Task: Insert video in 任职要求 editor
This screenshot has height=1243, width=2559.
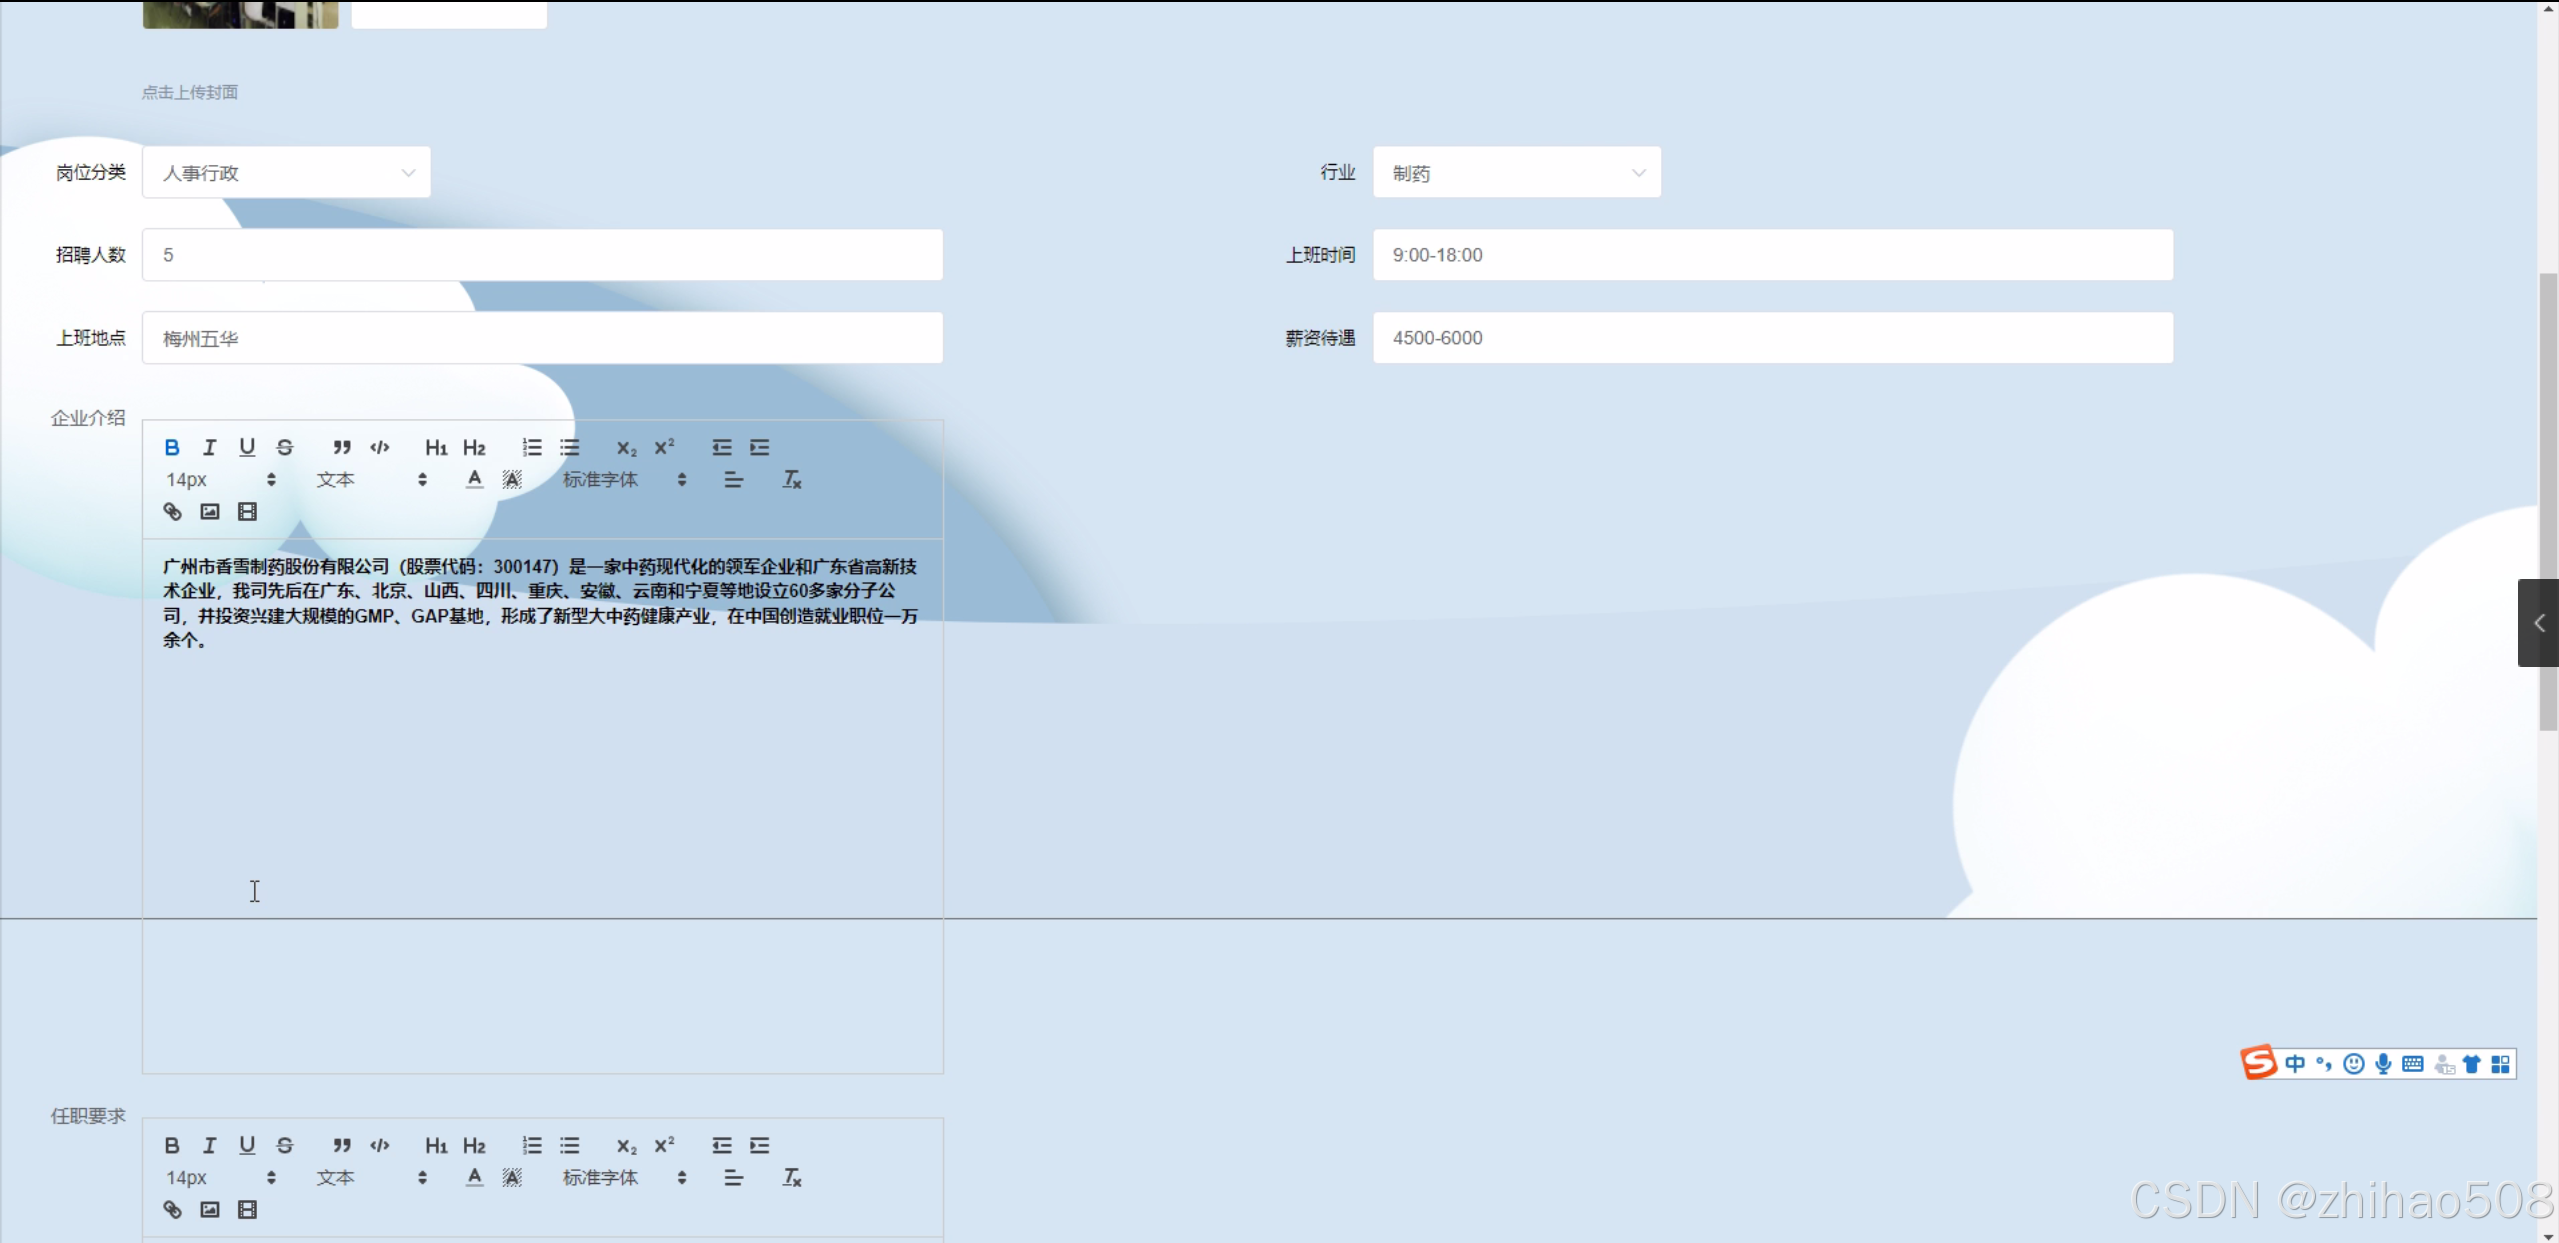Action: tap(247, 1210)
